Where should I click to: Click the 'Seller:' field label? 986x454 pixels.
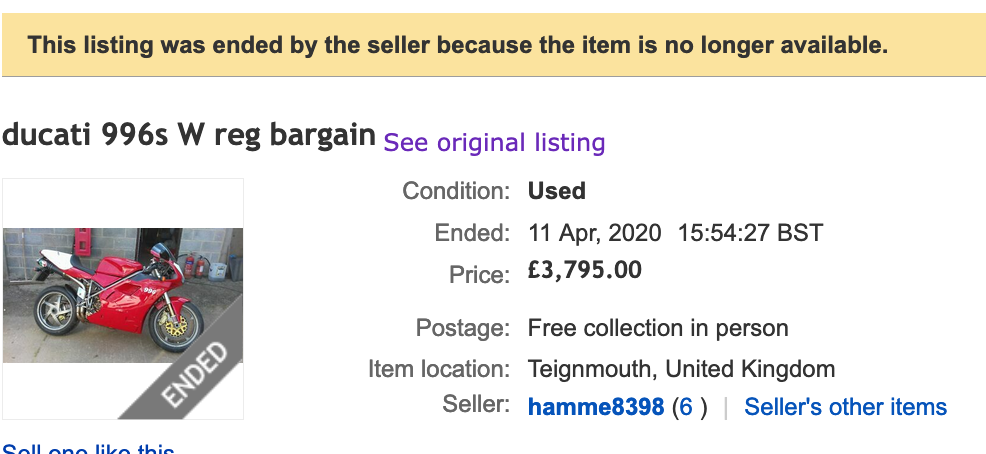pyautogui.click(x=476, y=404)
